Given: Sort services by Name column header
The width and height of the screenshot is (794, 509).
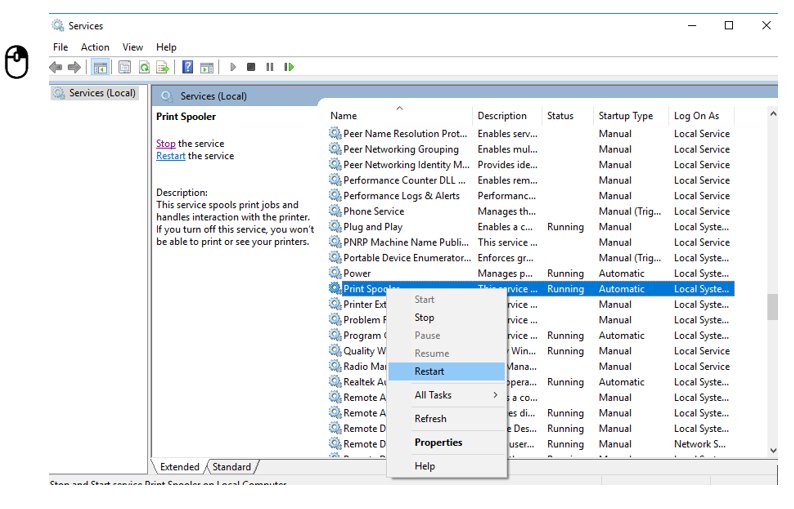Looking at the screenshot, I should pyautogui.click(x=344, y=116).
